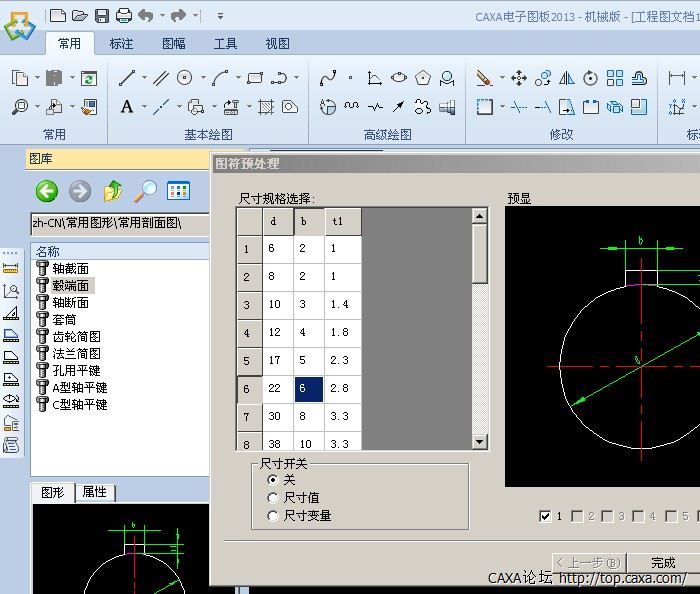Select 齿轮简图 in the library list
Viewport: 700px width, 594px height.
tap(76, 337)
